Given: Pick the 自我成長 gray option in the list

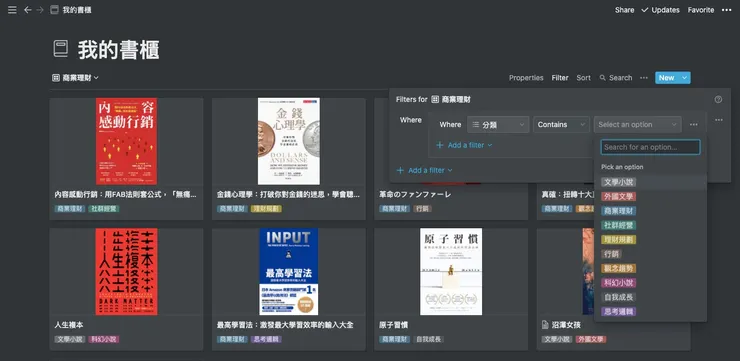Looking at the screenshot, I should [619, 297].
